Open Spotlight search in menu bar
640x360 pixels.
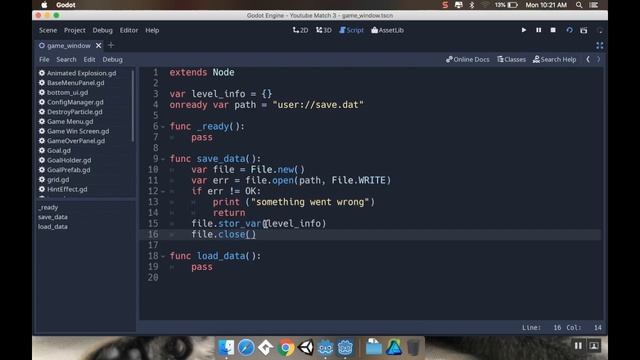click(579, 5)
